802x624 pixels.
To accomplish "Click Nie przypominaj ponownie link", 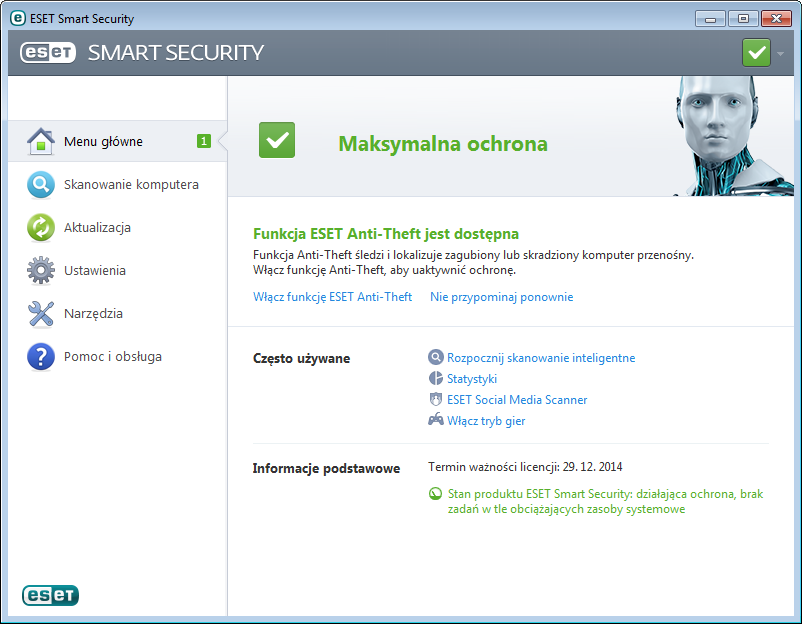I will coord(501,297).
